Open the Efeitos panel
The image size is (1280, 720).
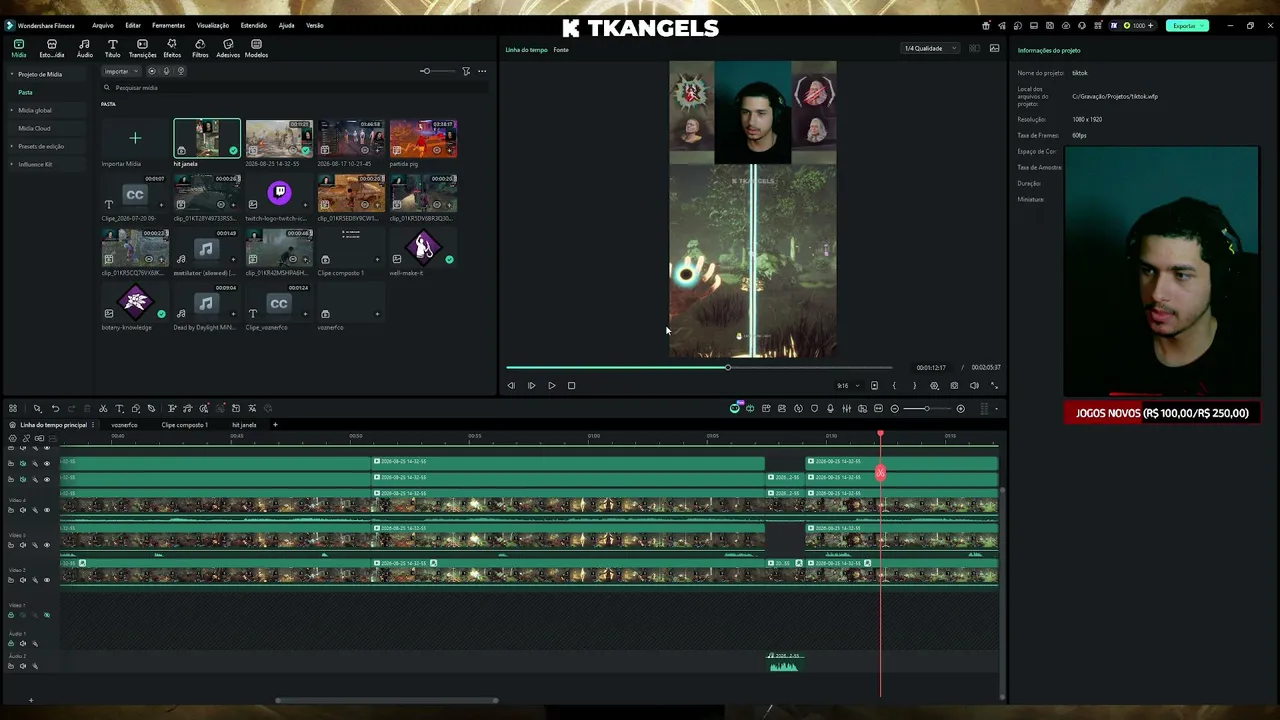(x=172, y=49)
